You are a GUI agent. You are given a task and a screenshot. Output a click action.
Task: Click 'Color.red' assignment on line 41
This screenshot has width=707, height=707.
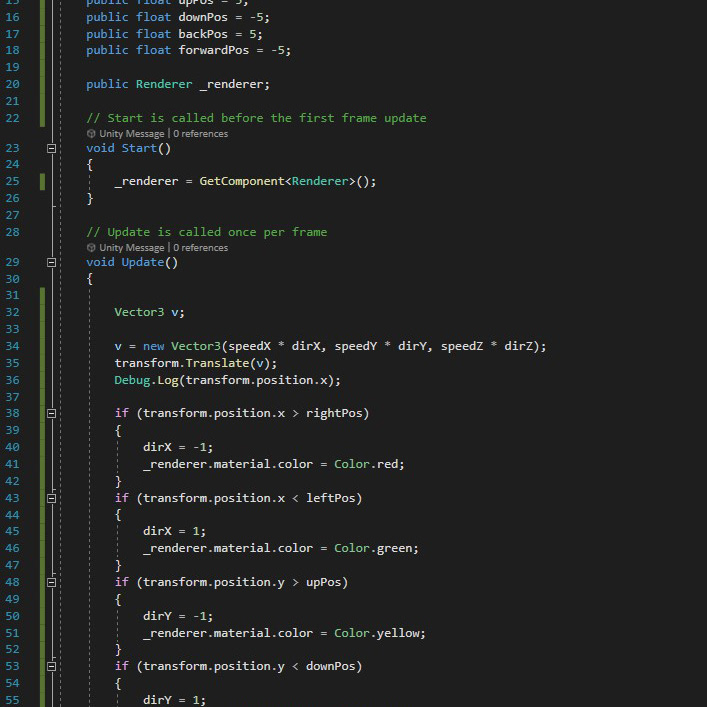click(369, 464)
